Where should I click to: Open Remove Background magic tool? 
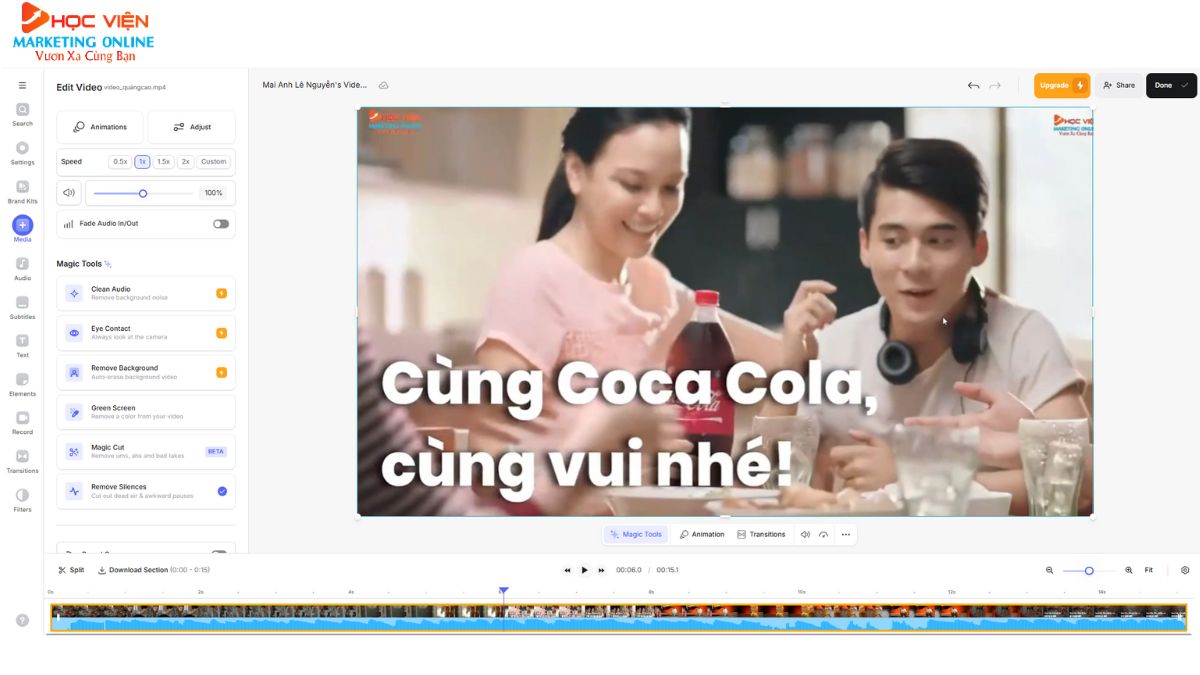146,372
